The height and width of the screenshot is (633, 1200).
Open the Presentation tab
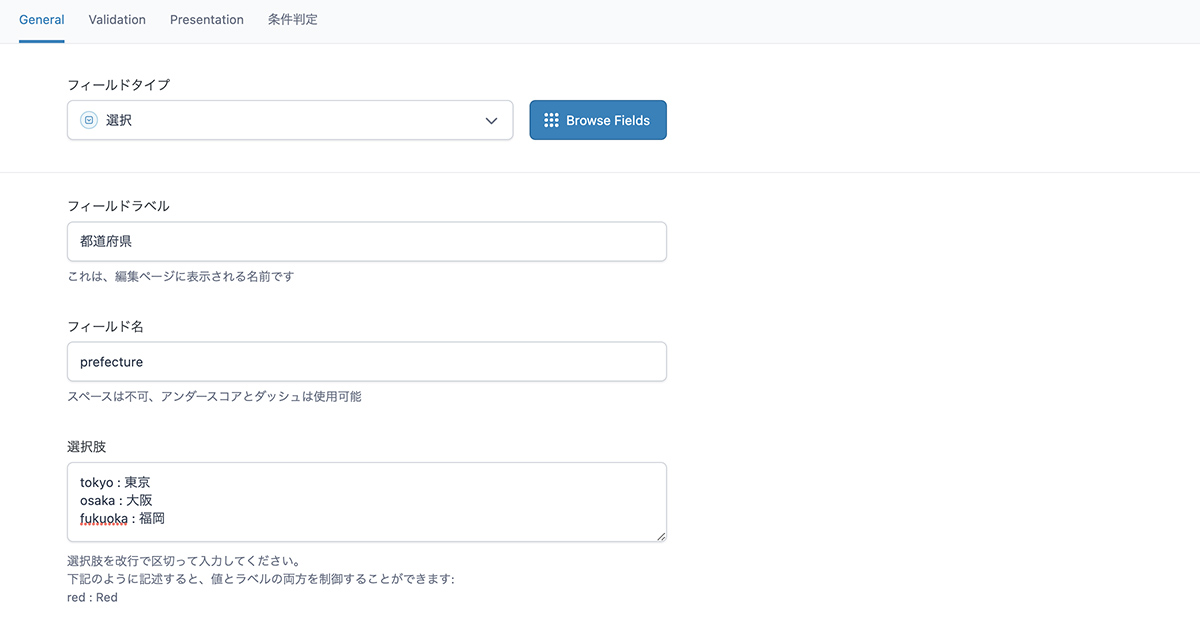207,20
